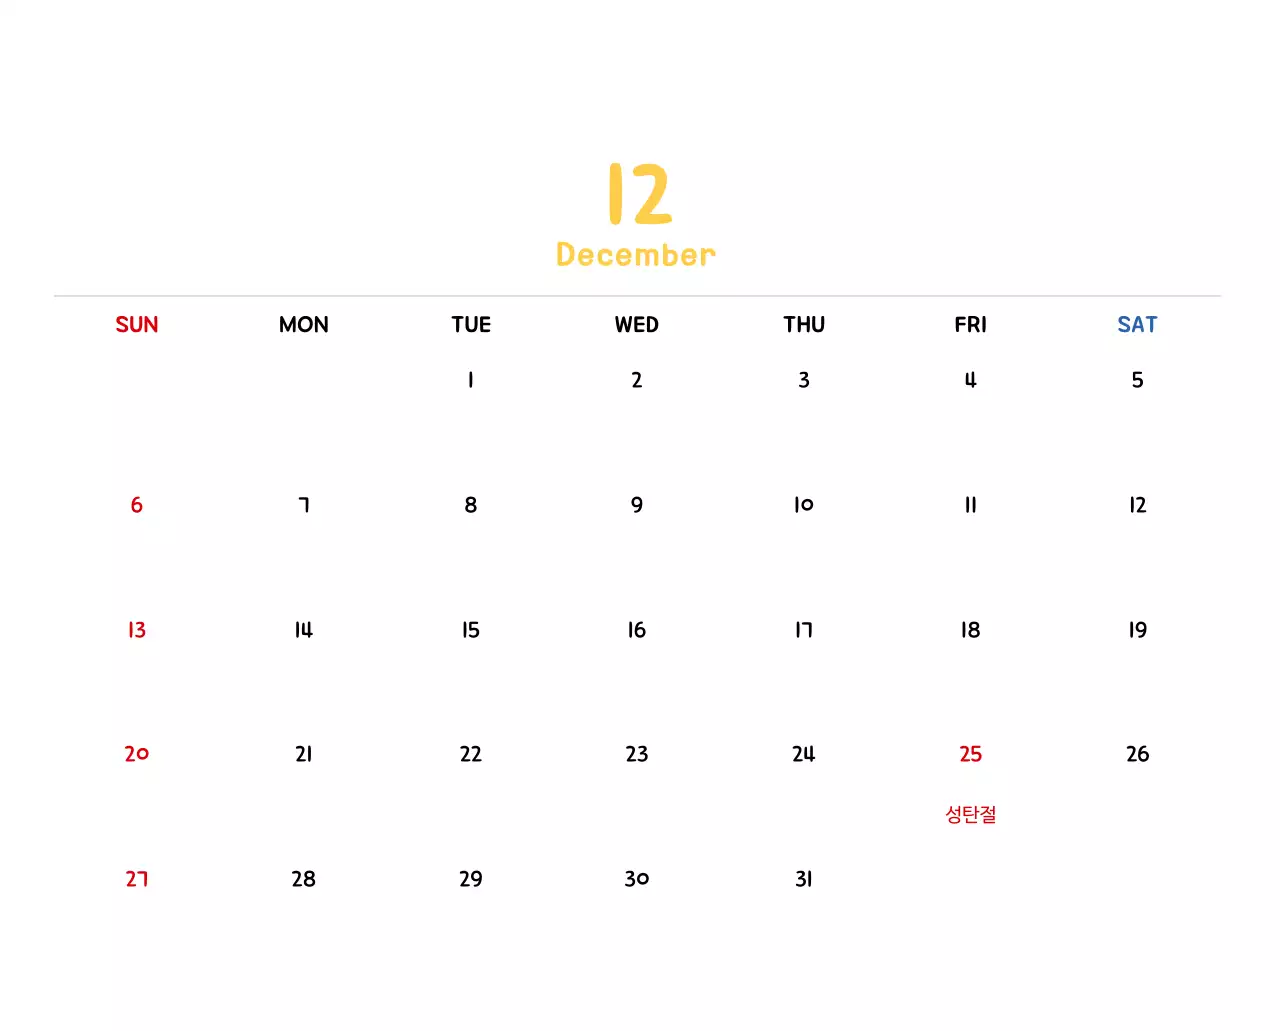1280x1031 pixels.
Task: Click the large yellow 12 month number
Action: click(639, 194)
